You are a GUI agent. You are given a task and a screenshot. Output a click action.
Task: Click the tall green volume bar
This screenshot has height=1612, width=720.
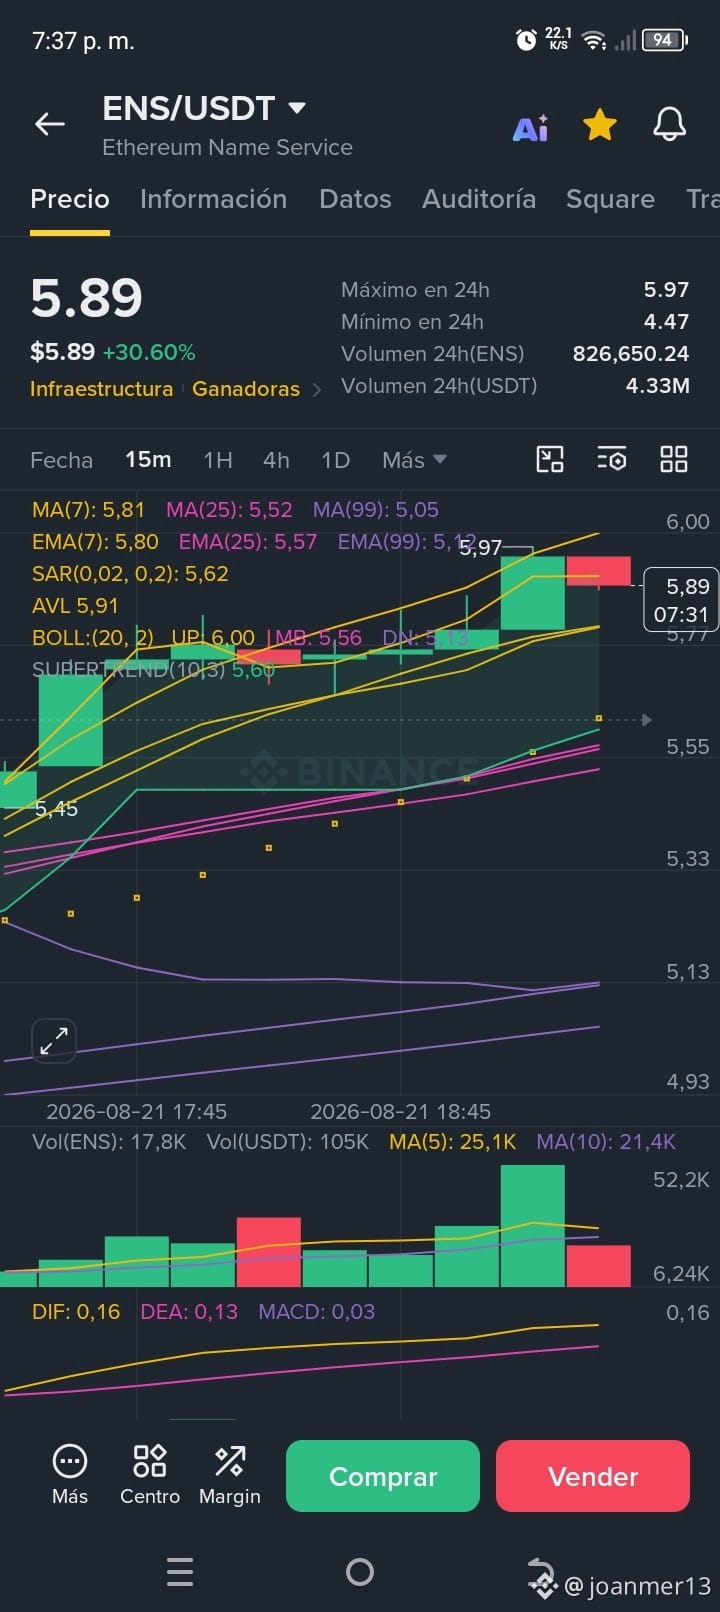coord(532,1226)
